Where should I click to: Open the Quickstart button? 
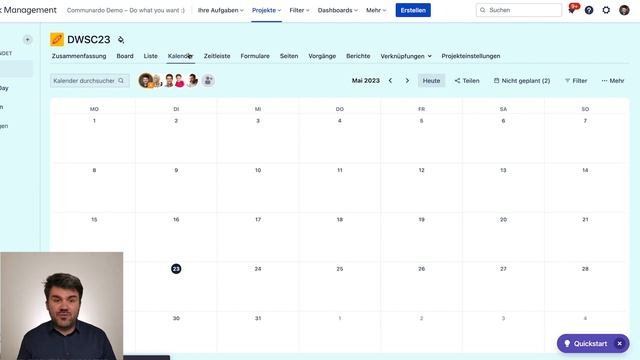click(586, 344)
